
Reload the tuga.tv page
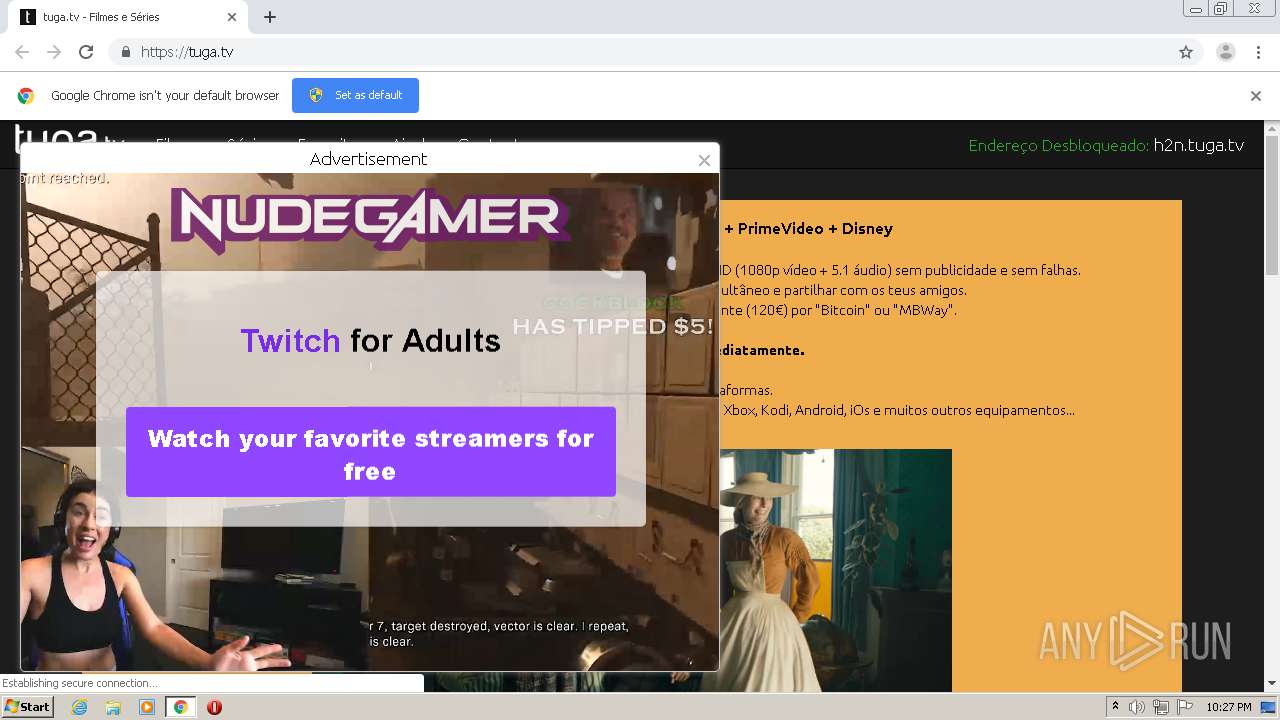pyautogui.click(x=86, y=52)
